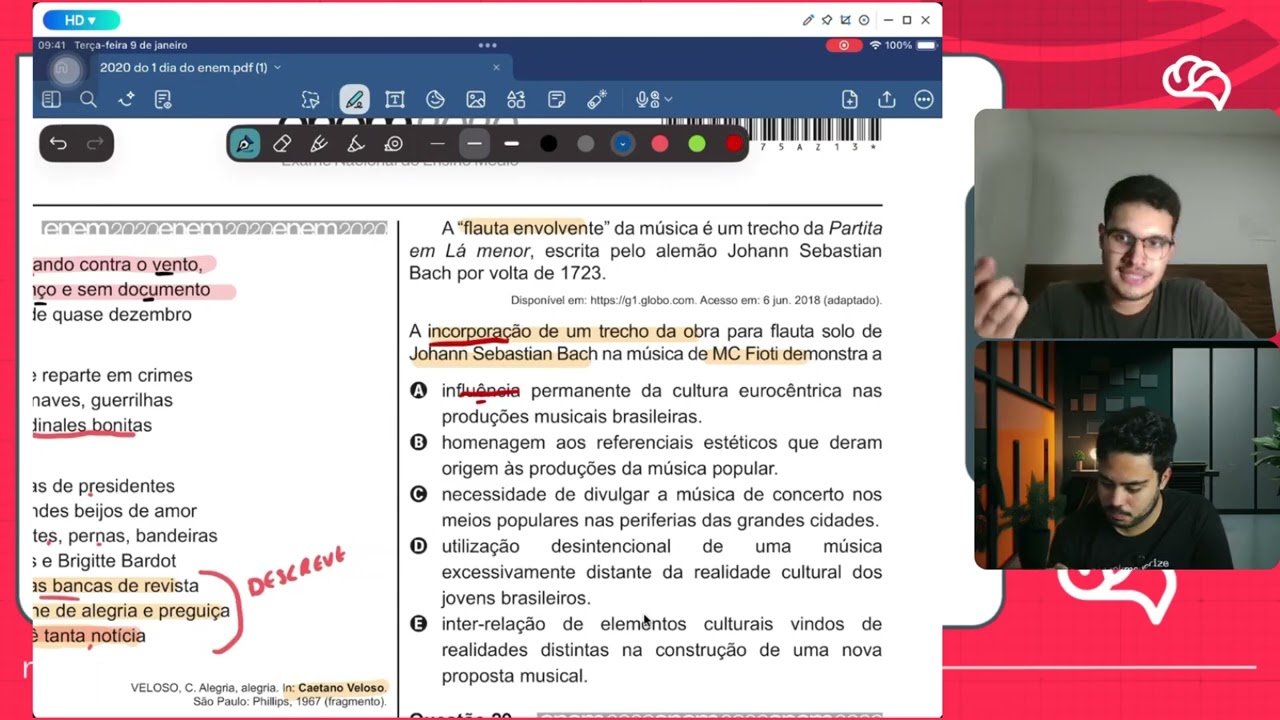This screenshot has width=1280, height=720.
Task: Pick the selected blue color swatch
Action: point(622,144)
